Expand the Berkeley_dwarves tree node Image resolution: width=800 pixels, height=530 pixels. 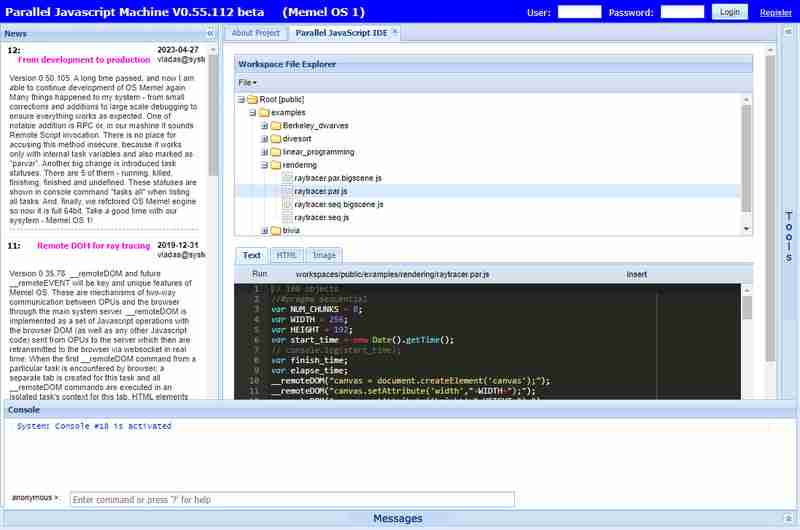[265, 125]
